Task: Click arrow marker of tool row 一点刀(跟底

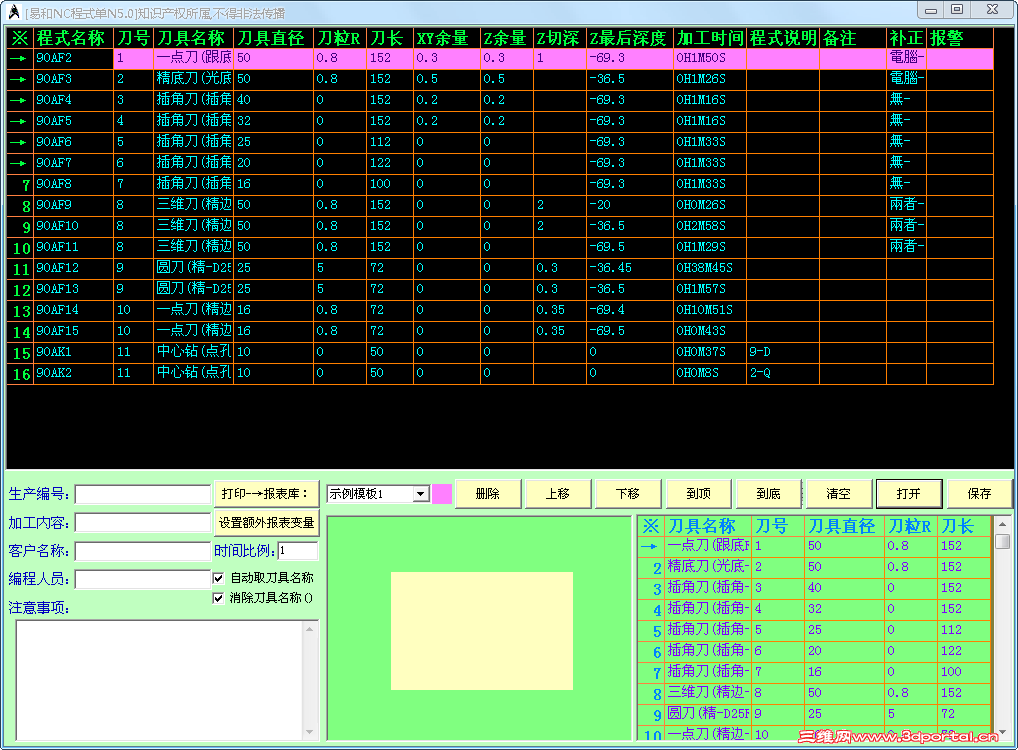Action: pyautogui.click(x=651, y=547)
